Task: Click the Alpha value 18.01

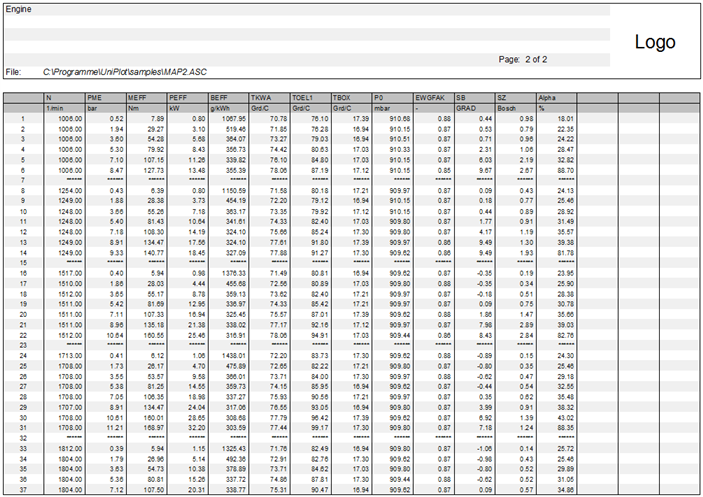Action: point(566,119)
